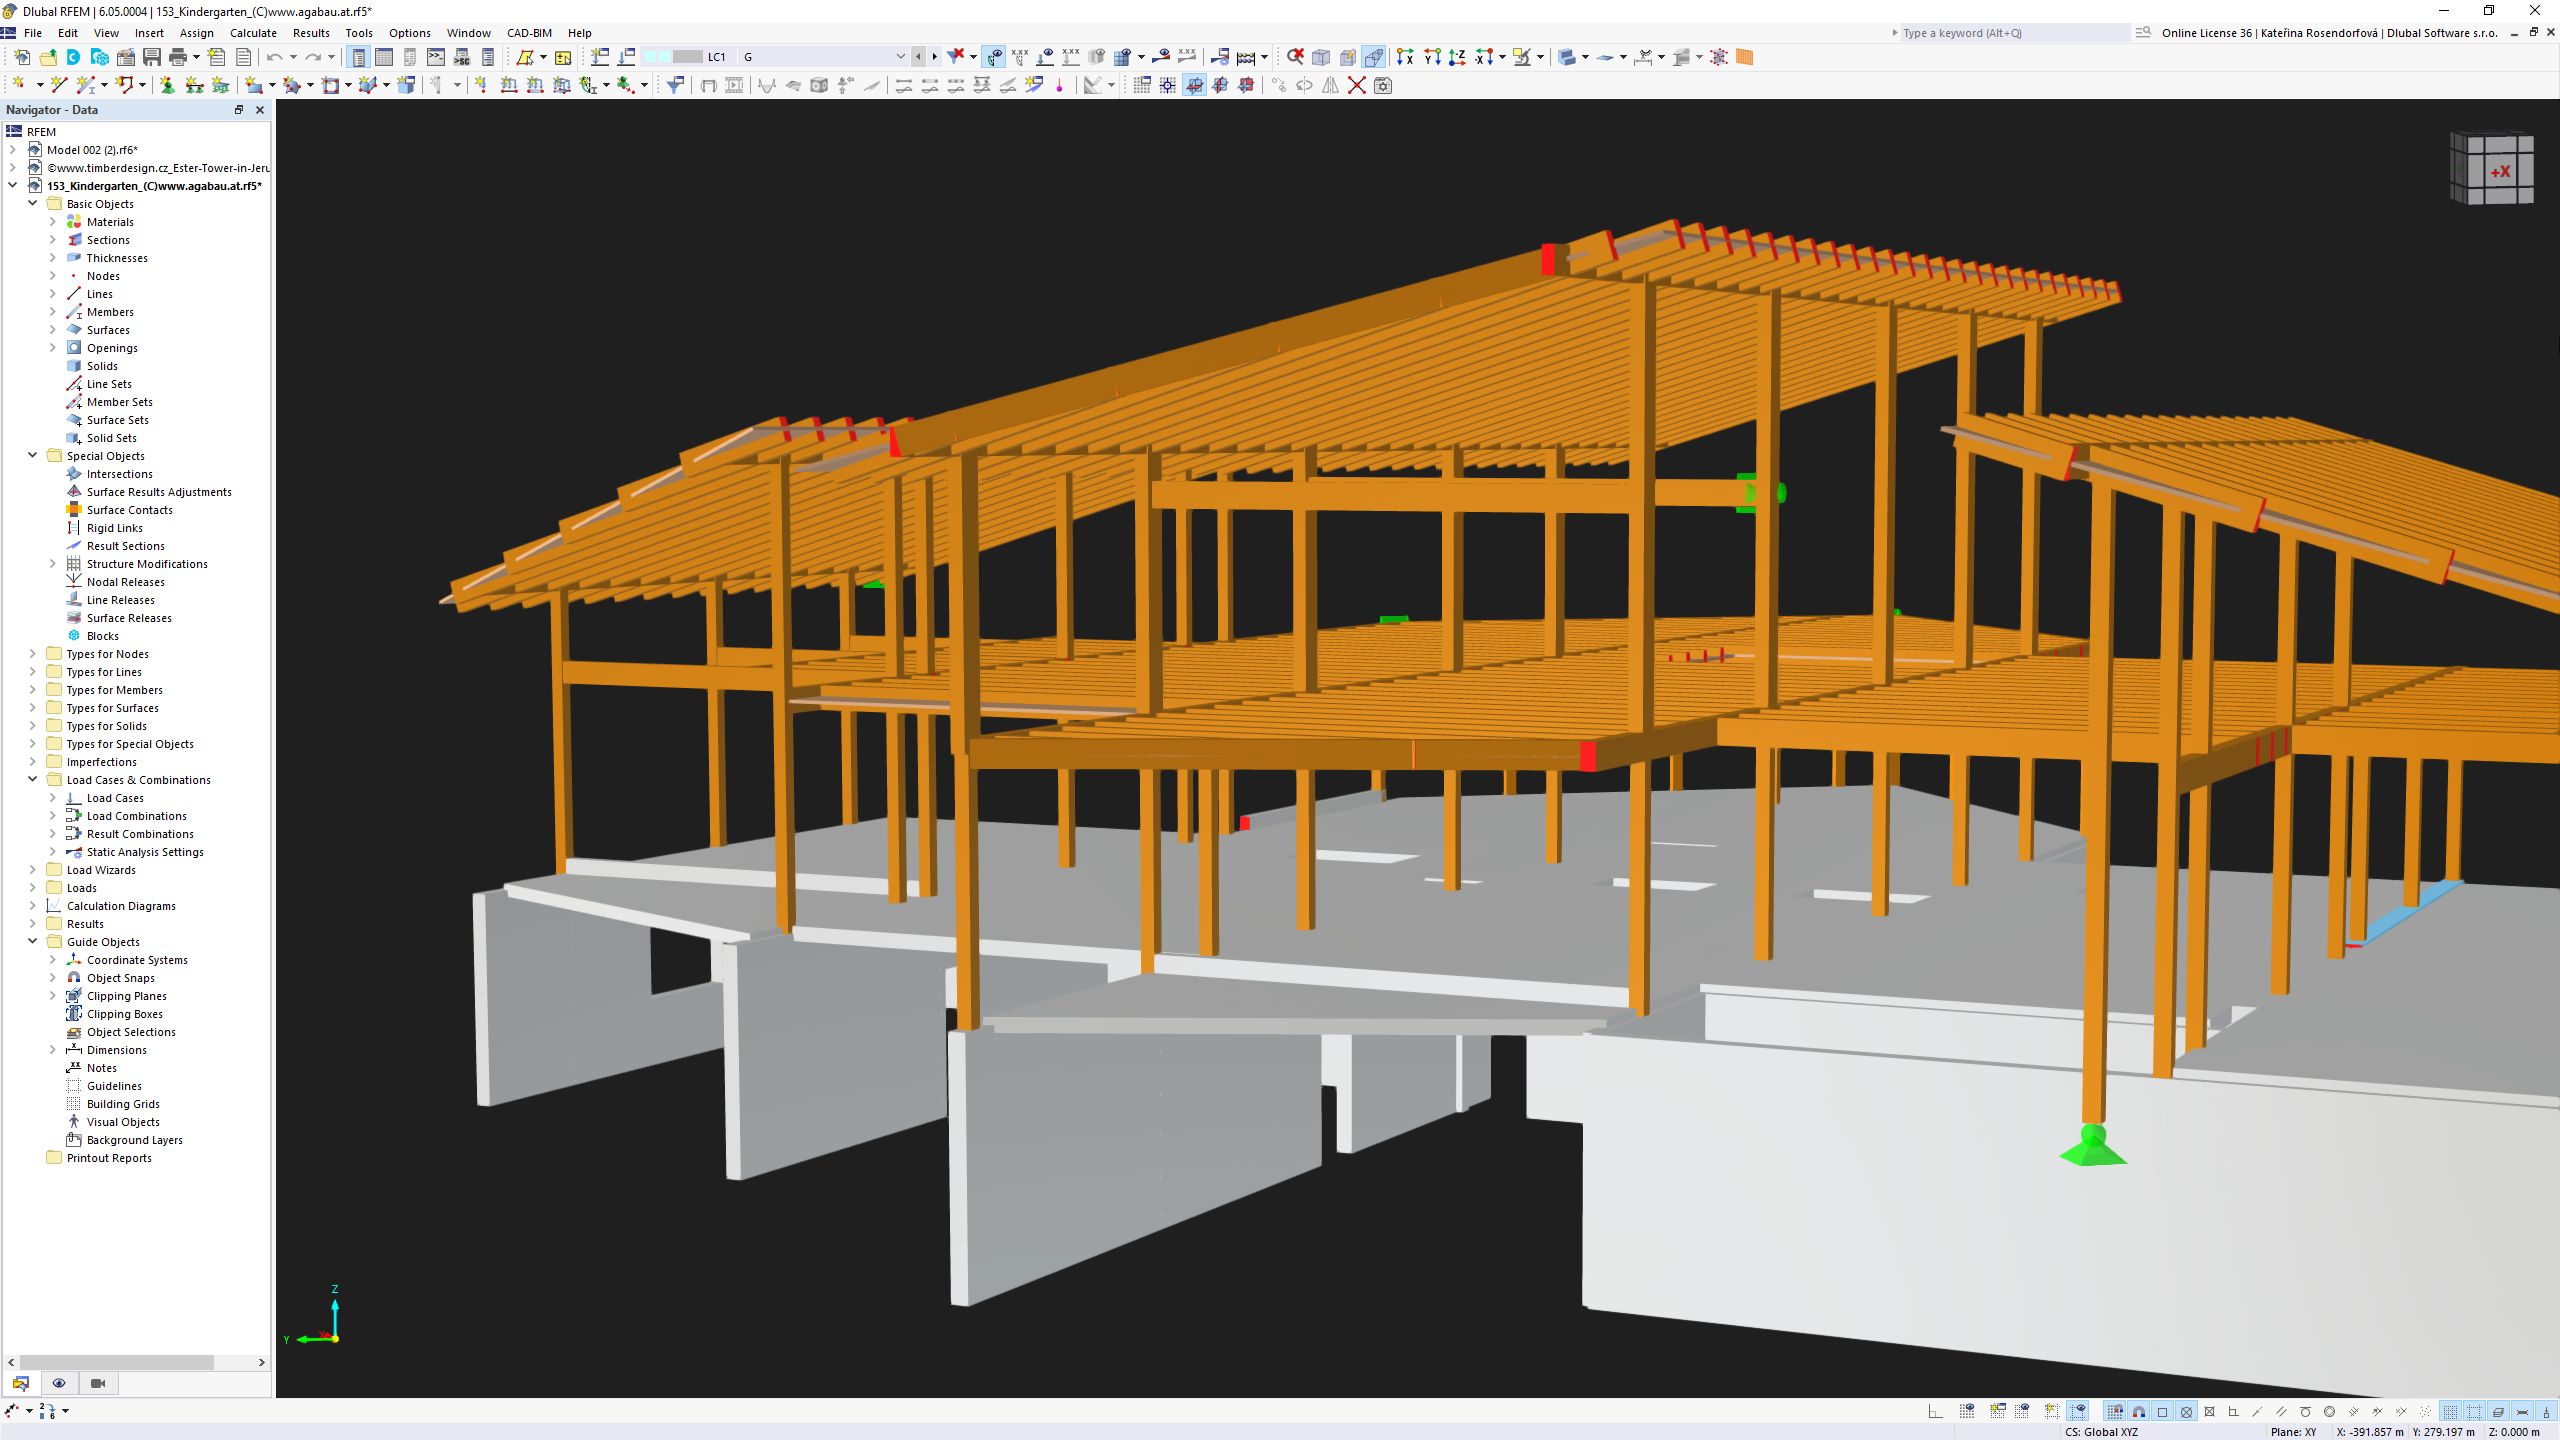Screen dimensions: 2560x1440
Task: Open the Results menu item
Action: click(x=311, y=32)
